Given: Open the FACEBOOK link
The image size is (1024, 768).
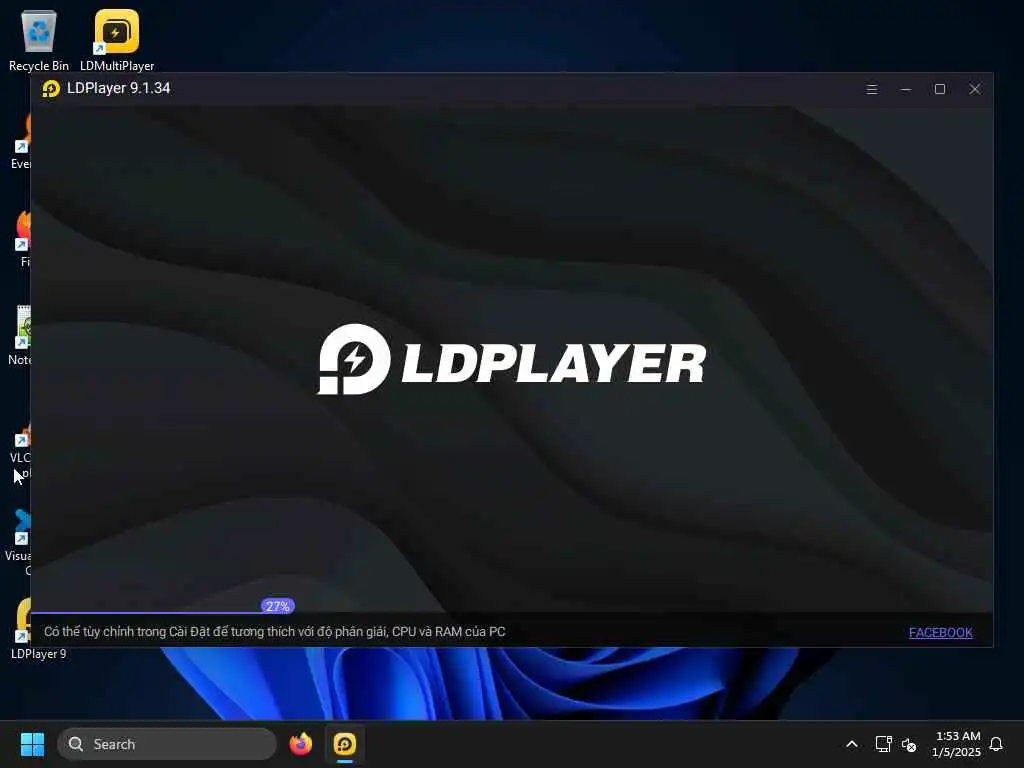Looking at the screenshot, I should pyautogui.click(x=940, y=632).
